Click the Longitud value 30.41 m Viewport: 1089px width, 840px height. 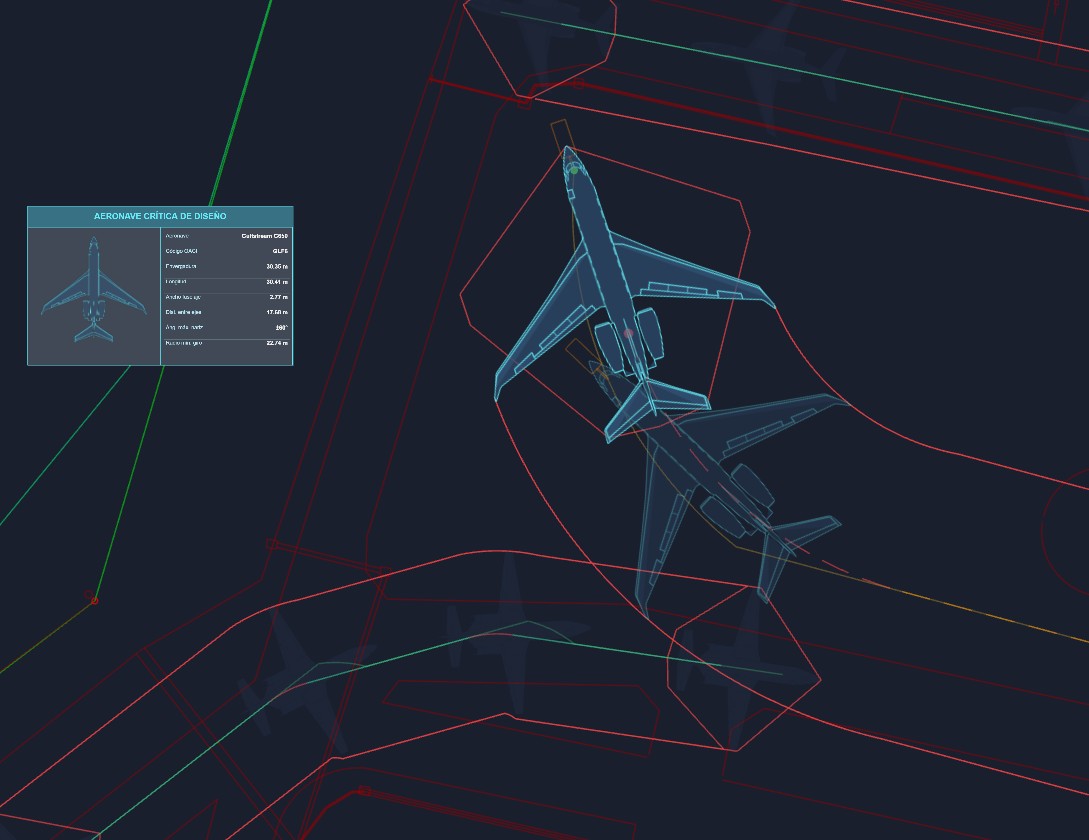pyautogui.click(x=276, y=282)
